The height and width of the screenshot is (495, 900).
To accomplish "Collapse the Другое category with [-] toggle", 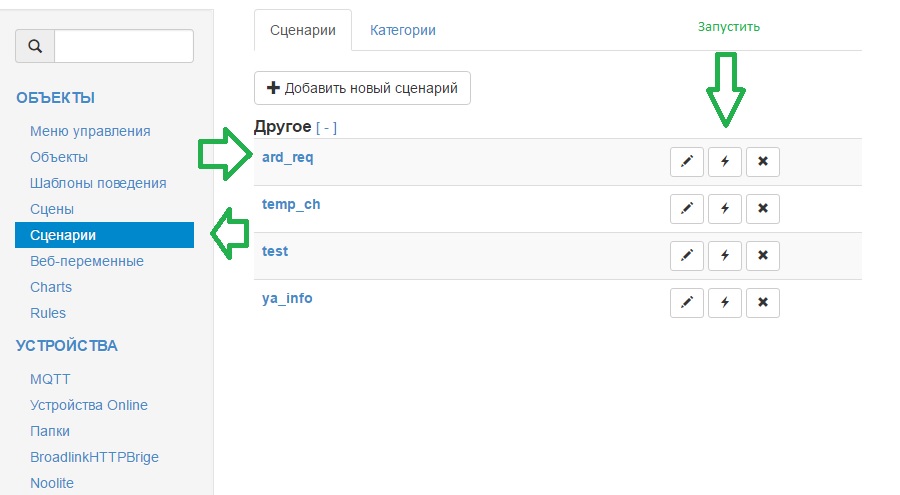I will click(326, 128).
